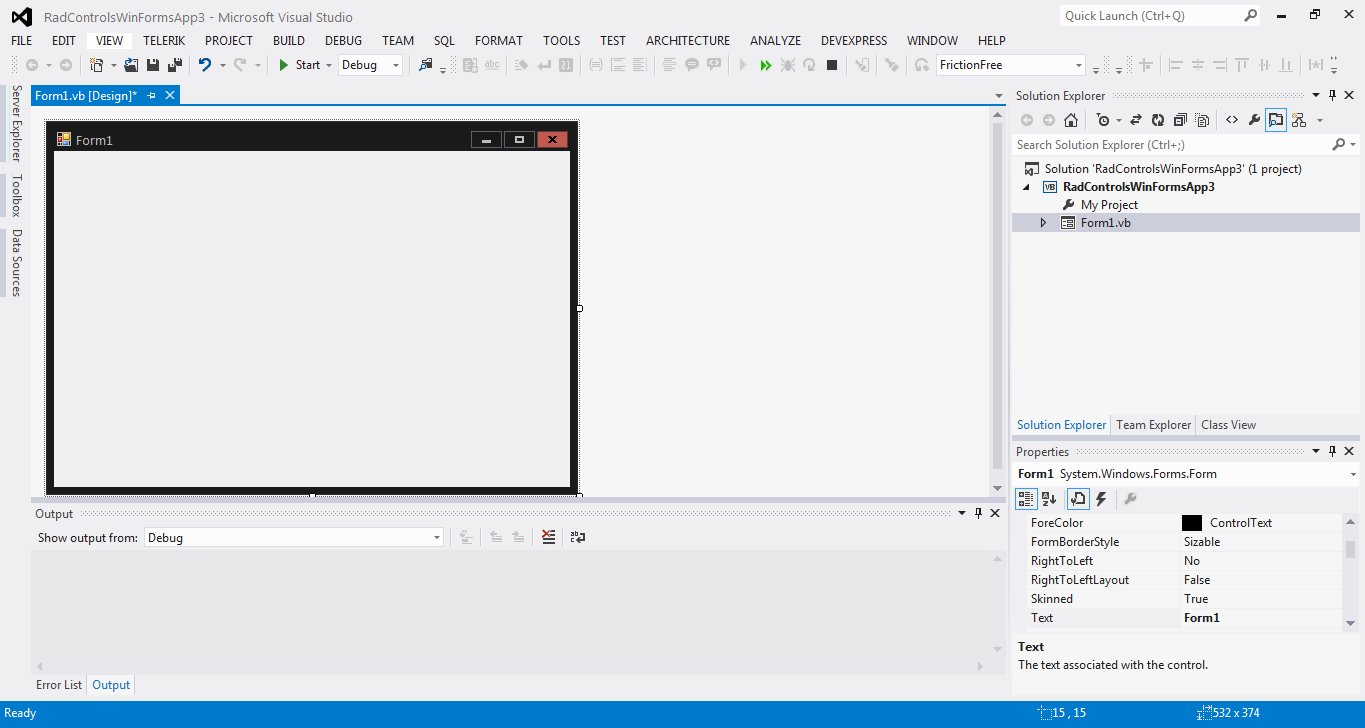
Task: Show Events with the lightning bolt icon
Action: coord(1101,499)
